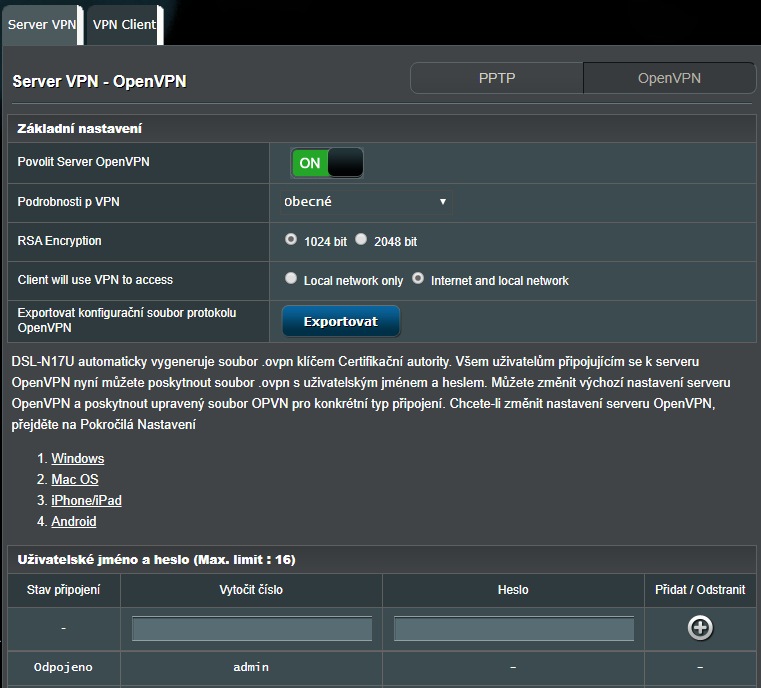Open the iPhone/iPad setup link
Image resolution: width=761 pixels, height=688 pixels.
click(86, 500)
